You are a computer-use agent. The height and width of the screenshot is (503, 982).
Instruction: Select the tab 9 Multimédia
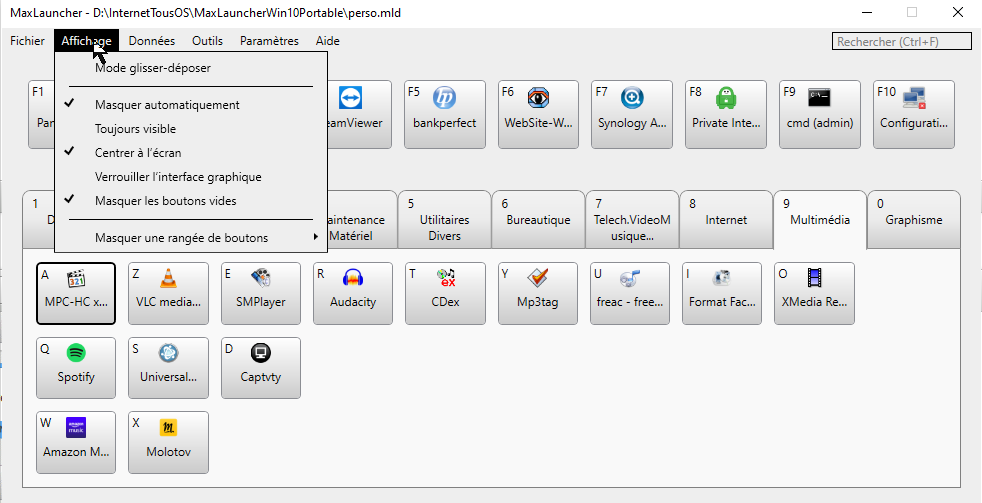pos(820,220)
